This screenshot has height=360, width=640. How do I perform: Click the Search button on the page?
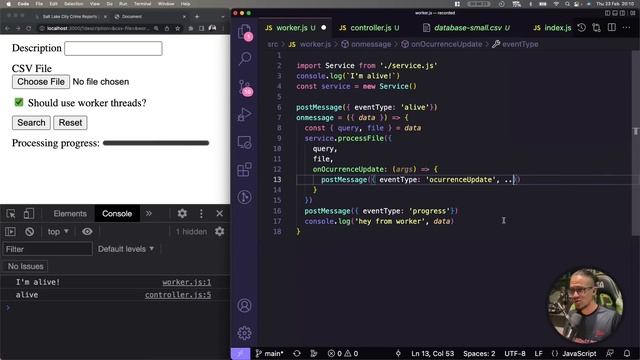(x=31, y=122)
